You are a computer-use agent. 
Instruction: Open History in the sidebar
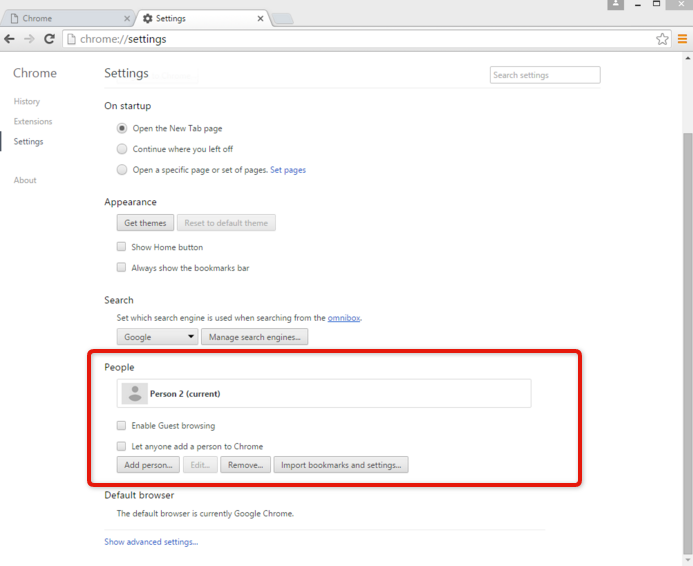pyautogui.click(x=27, y=101)
